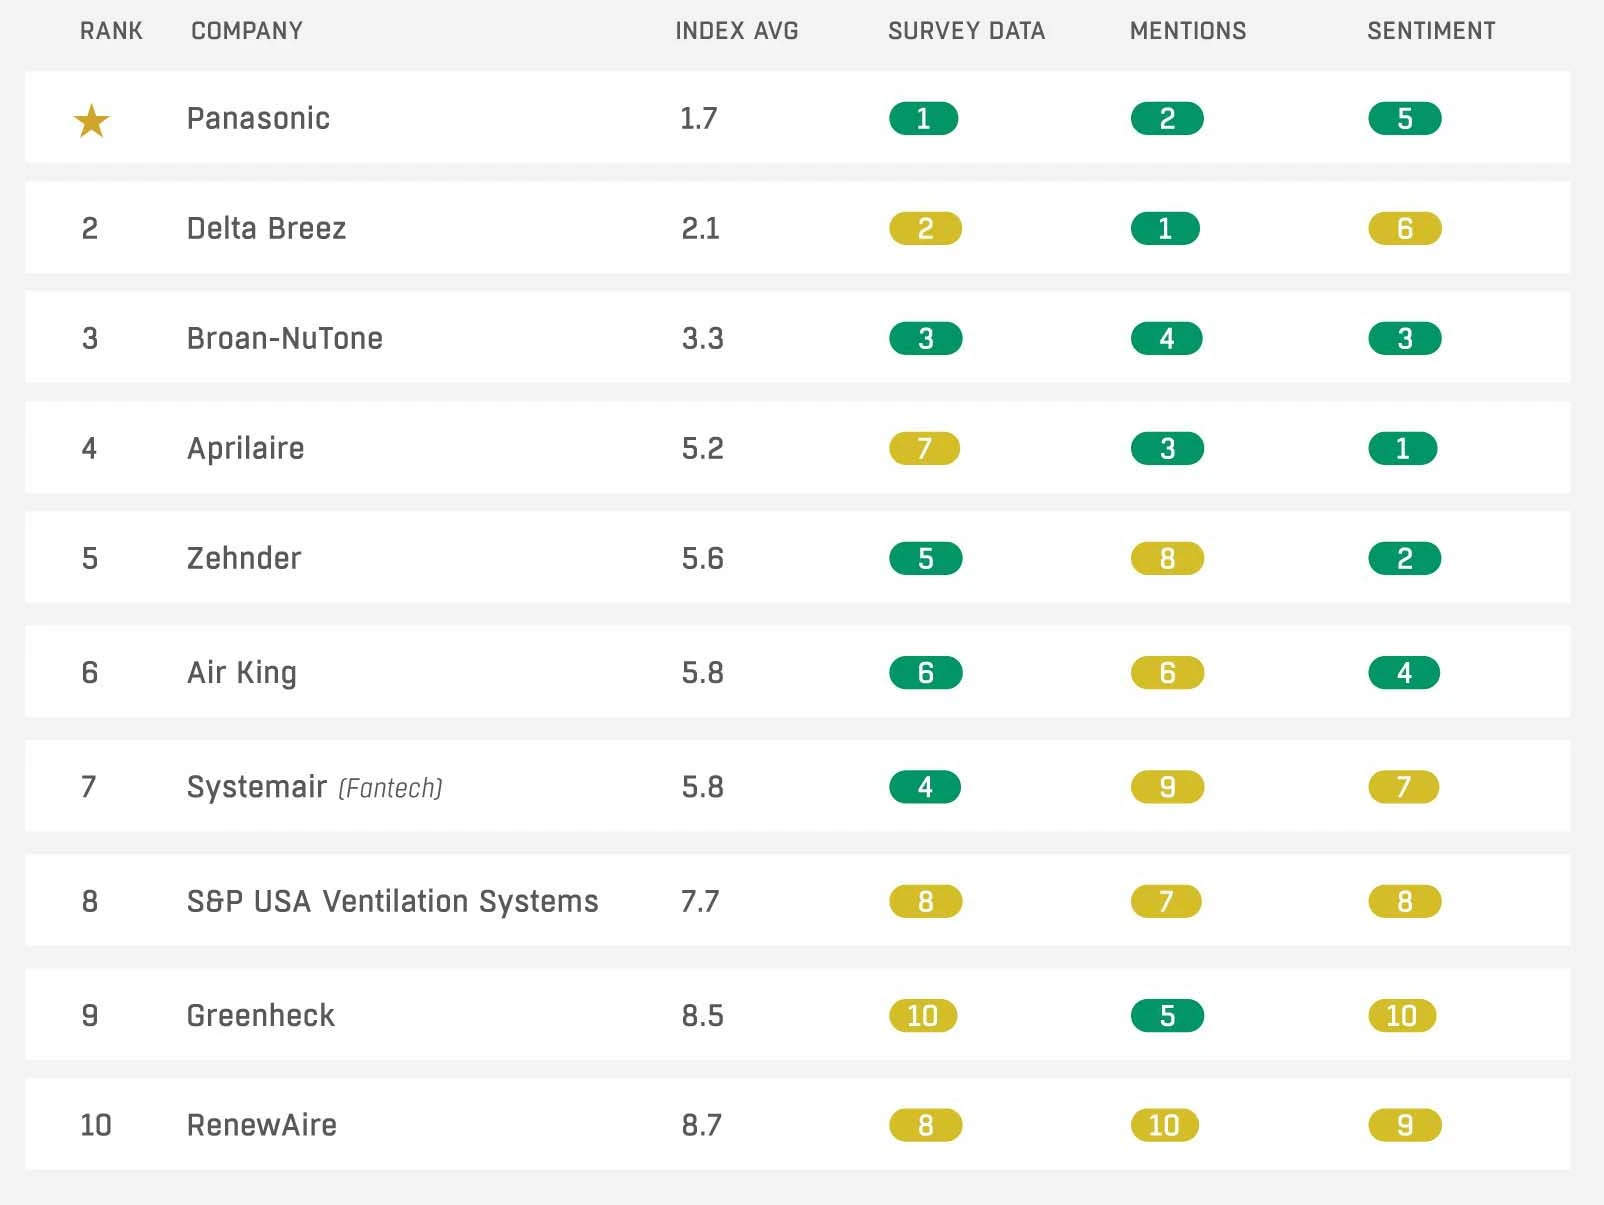
Task: Click the gold star rank icon for Panasonic
Action: (91, 121)
